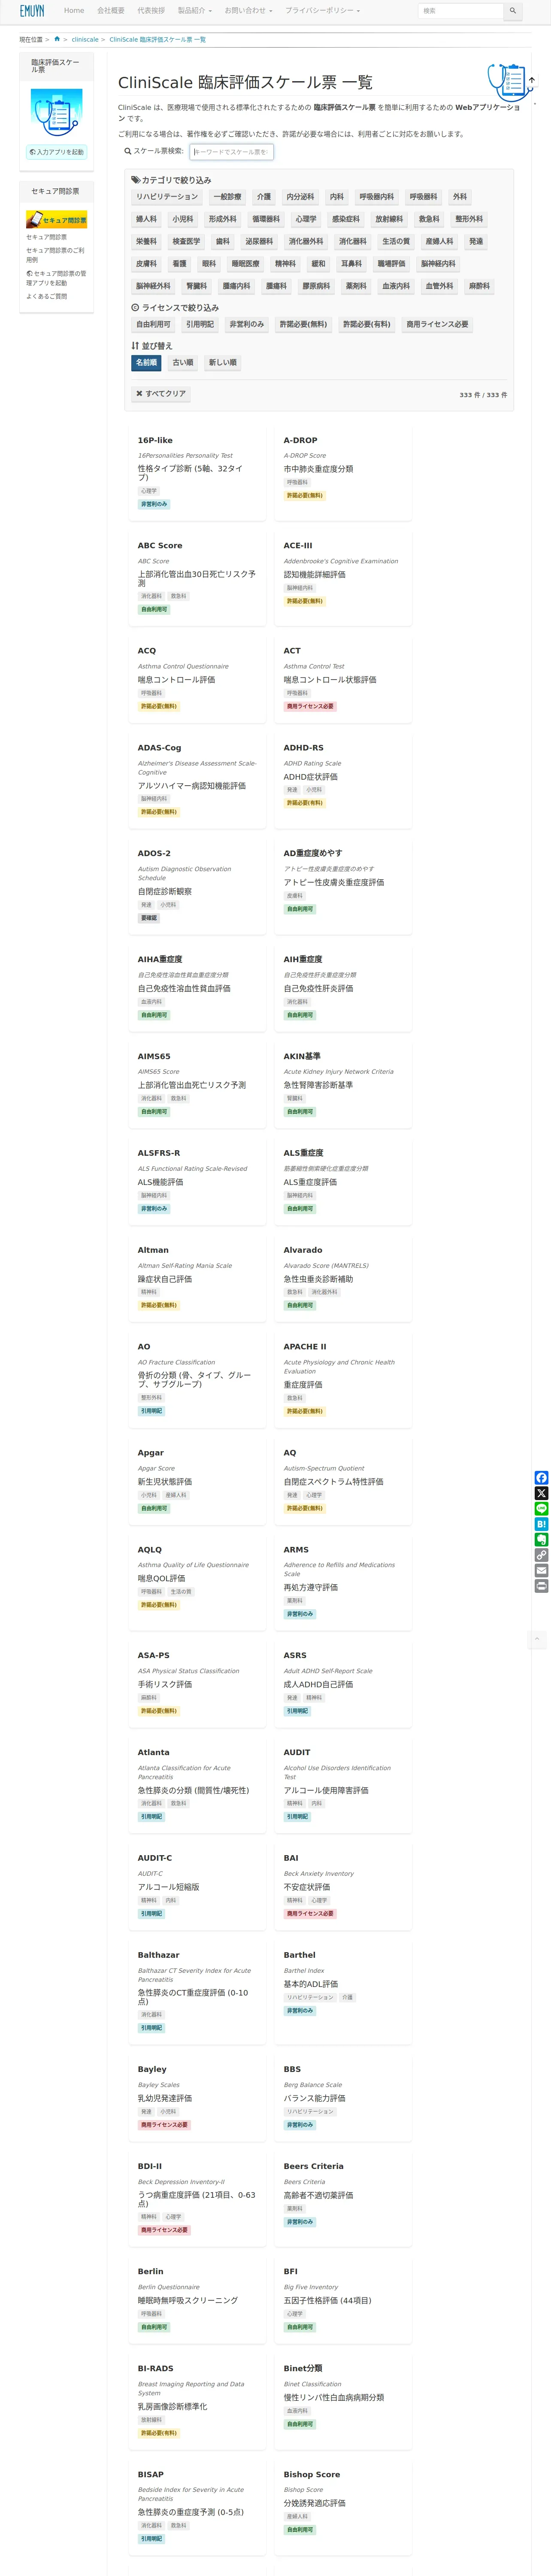
Task: Click the home icon in the breadcrumb
Action: (57, 39)
